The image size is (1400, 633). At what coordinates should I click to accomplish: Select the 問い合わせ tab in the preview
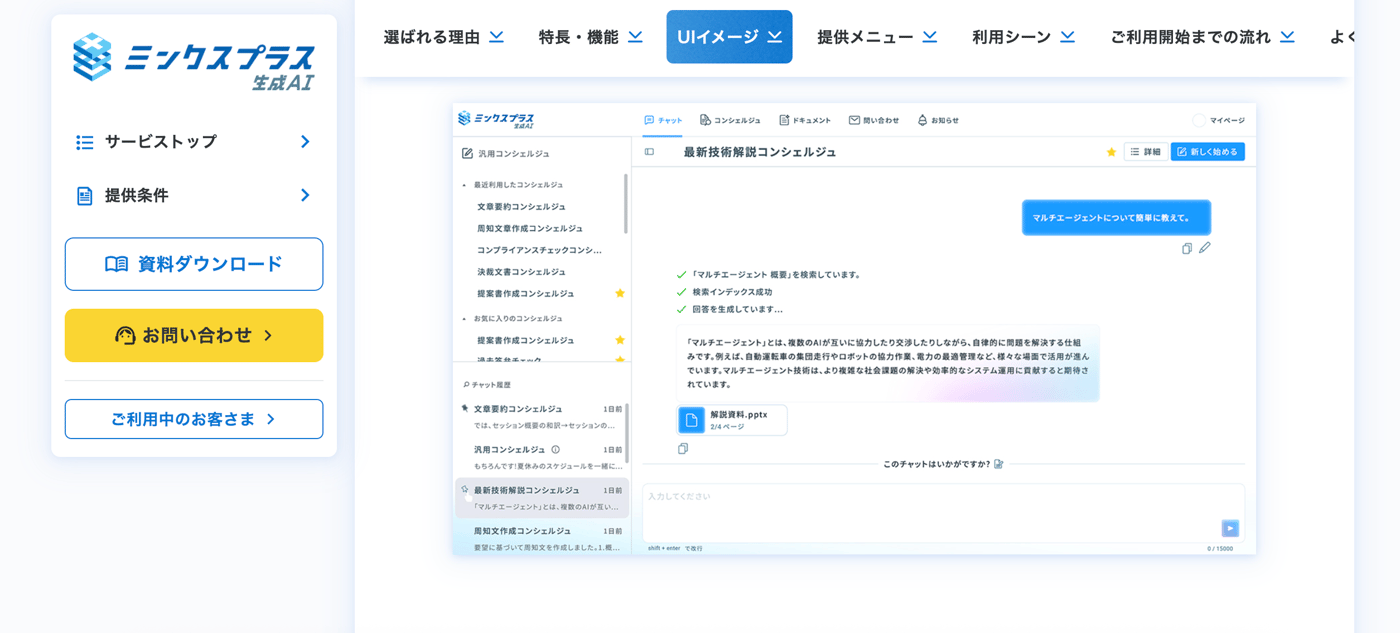(x=874, y=120)
